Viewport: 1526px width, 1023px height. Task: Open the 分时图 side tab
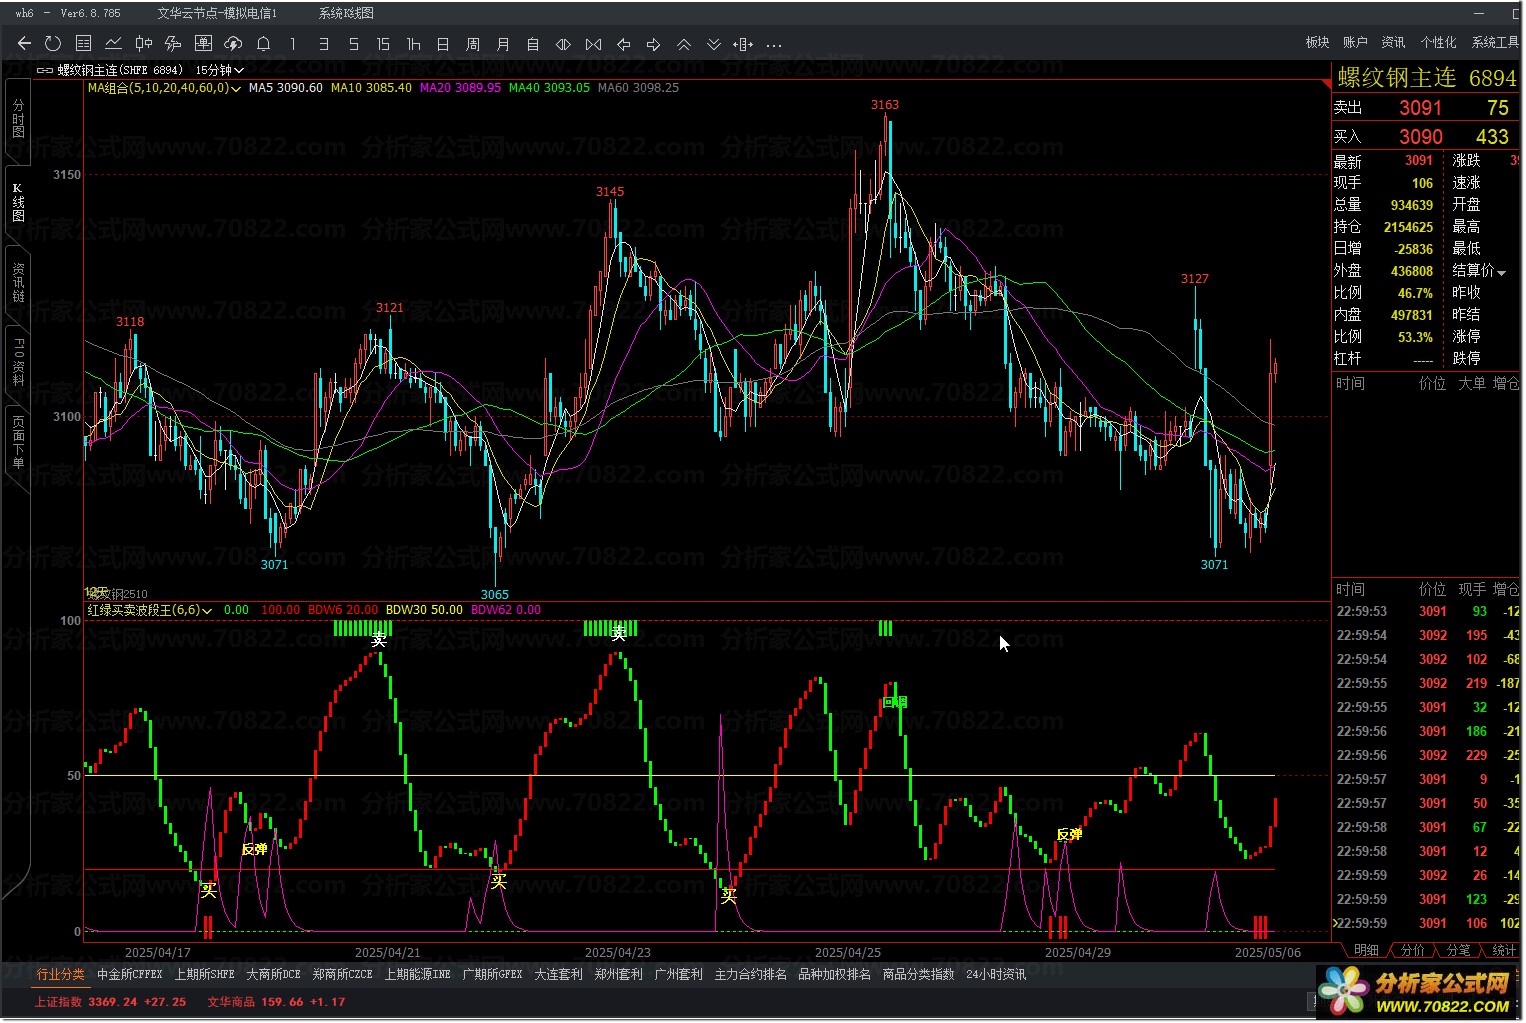point(17,118)
